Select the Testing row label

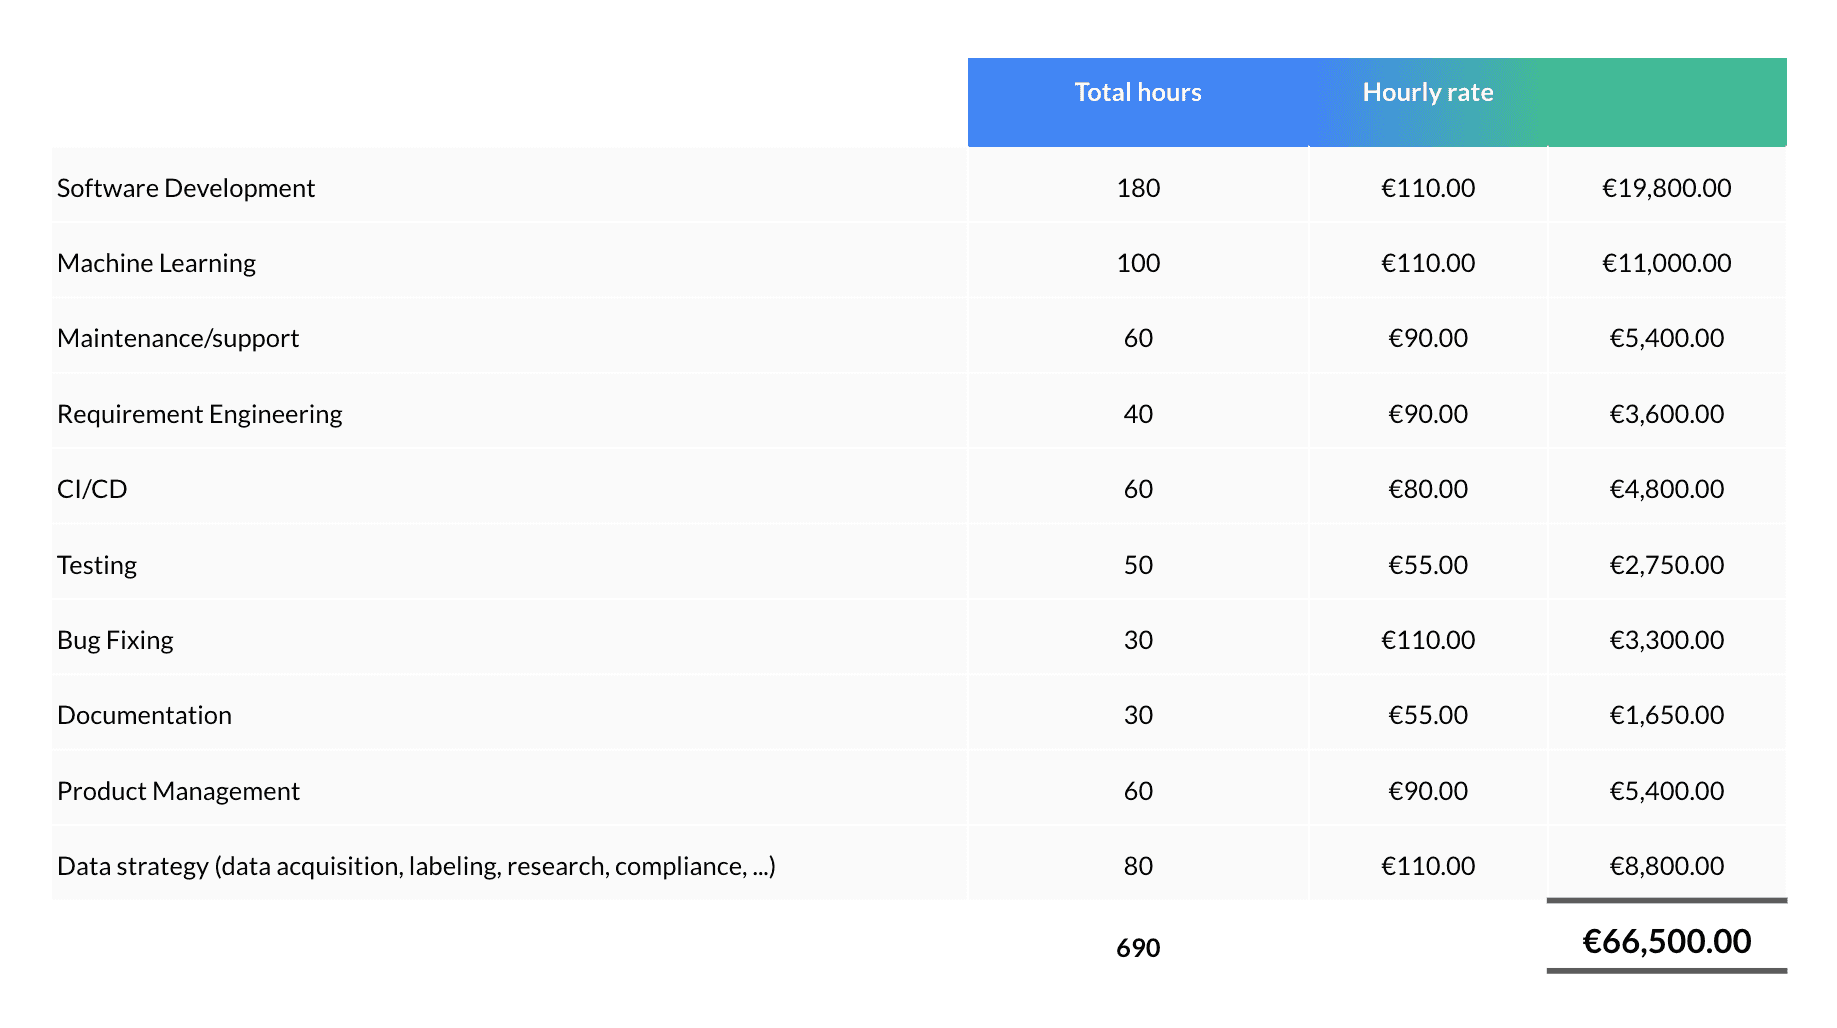(97, 565)
